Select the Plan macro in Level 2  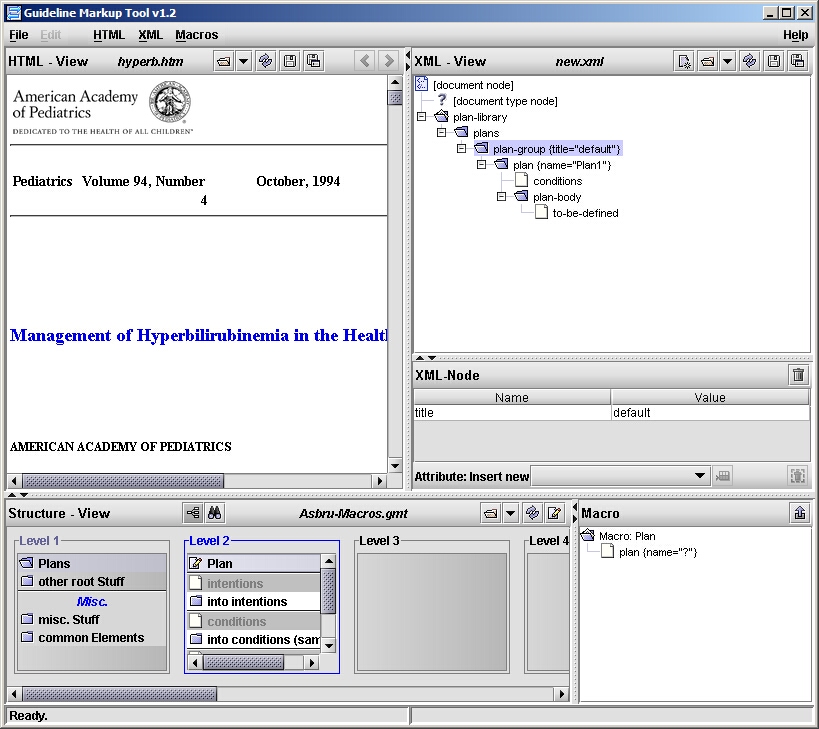coord(254,563)
